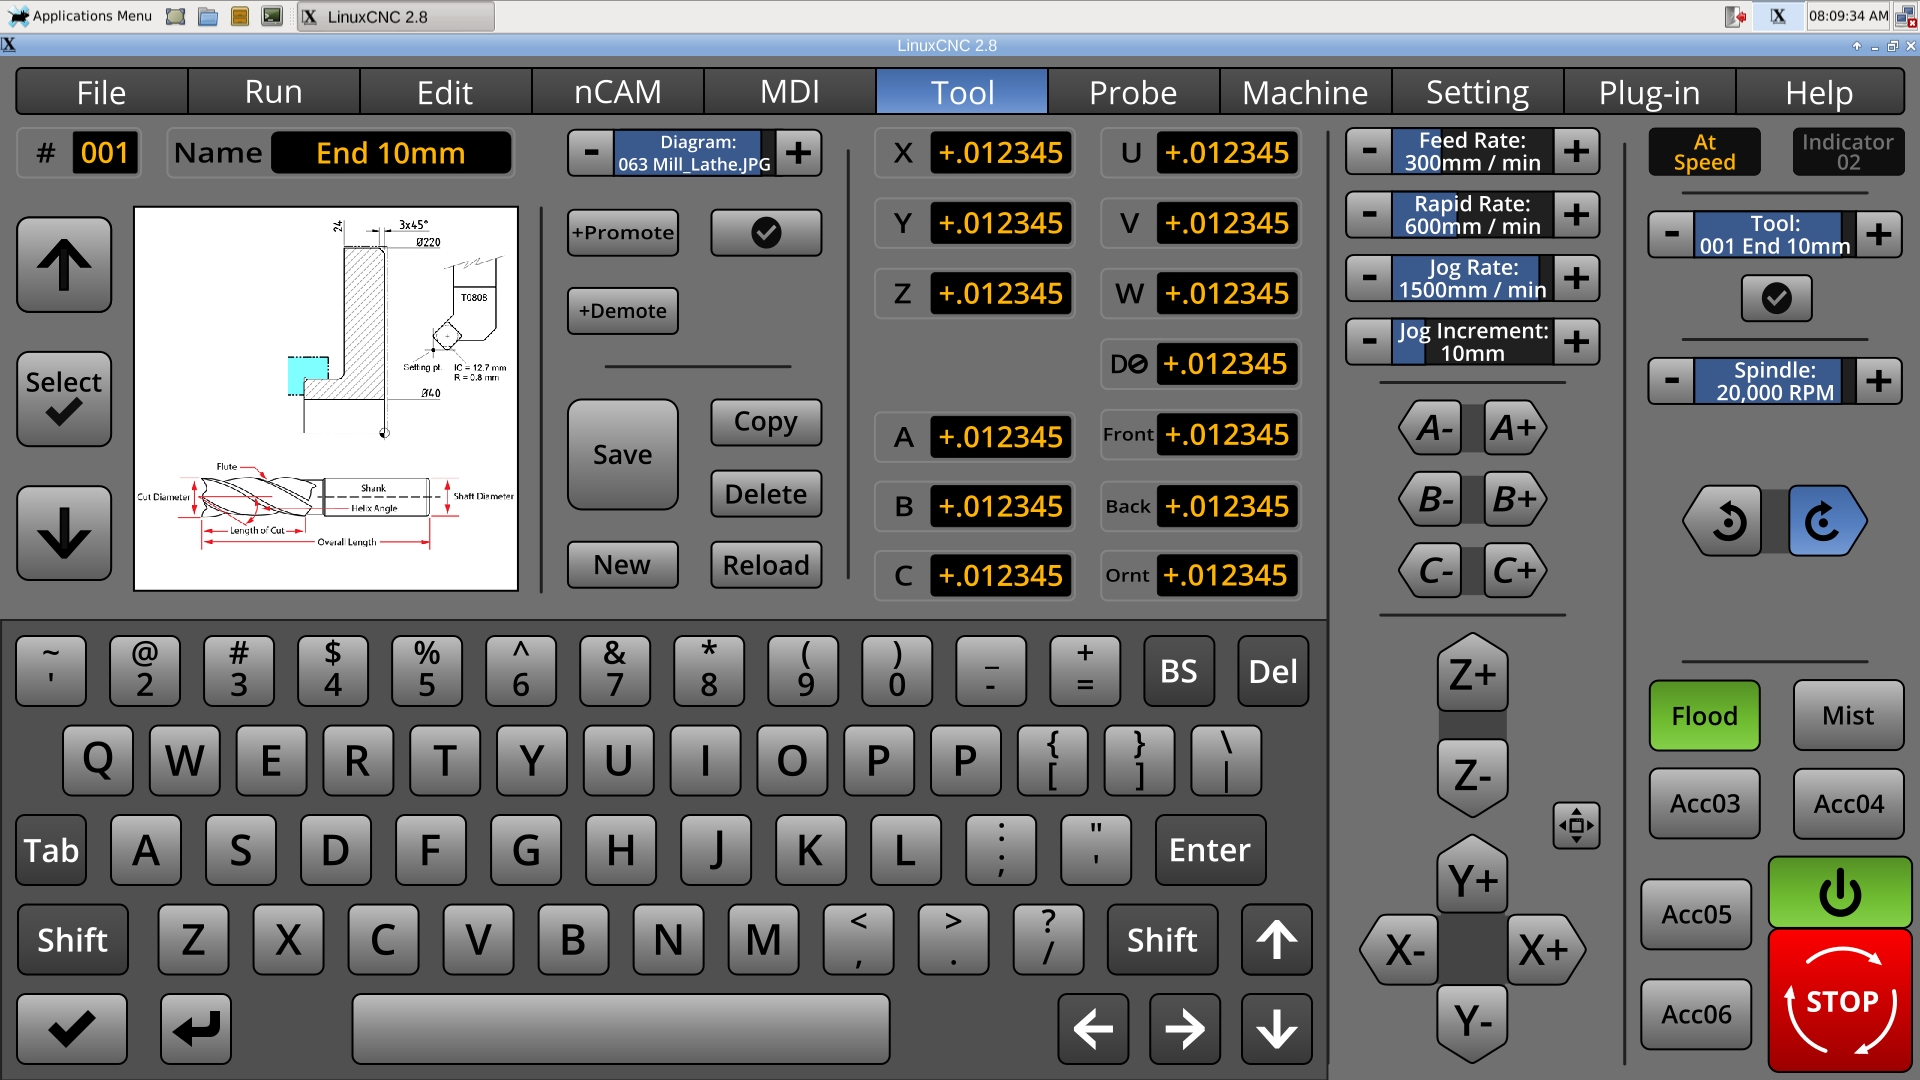Click the keyboard checkmark confirm key

72,1029
